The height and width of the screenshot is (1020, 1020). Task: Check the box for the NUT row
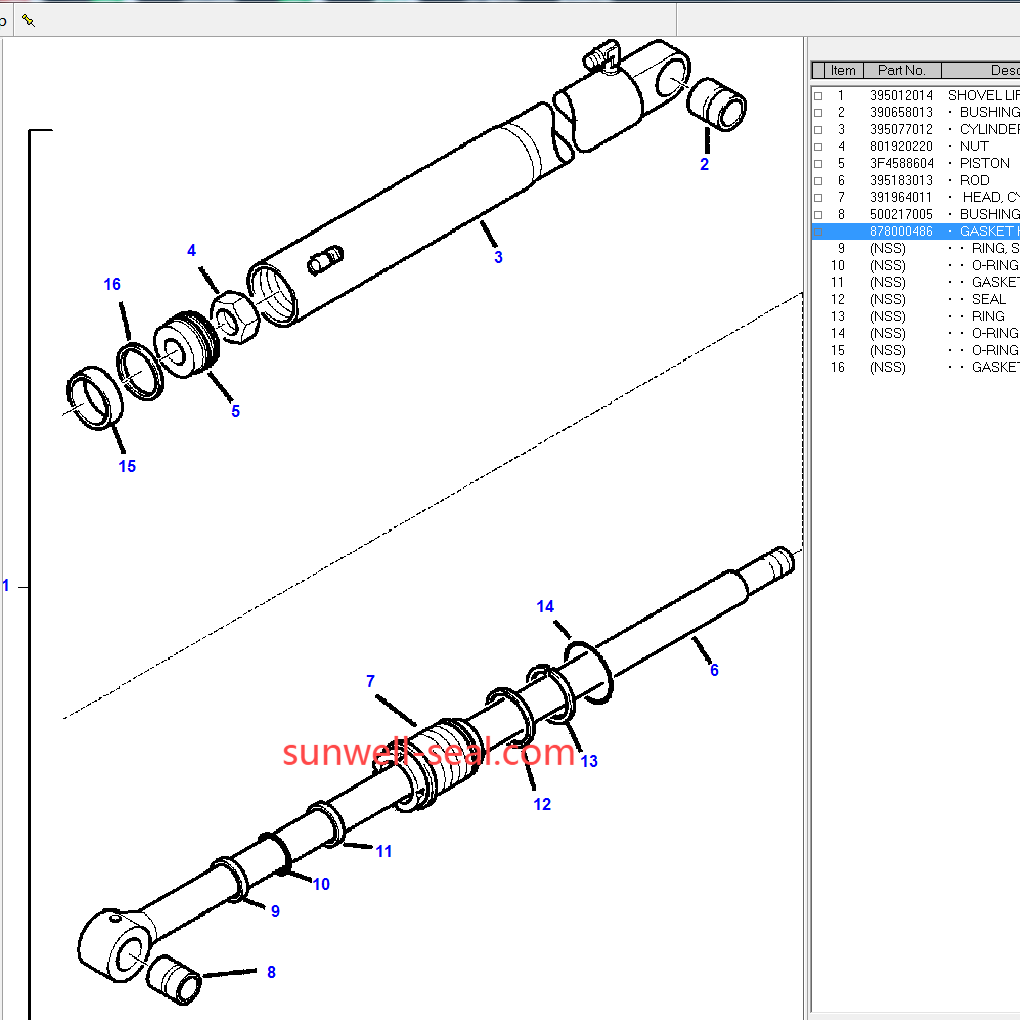(818, 147)
